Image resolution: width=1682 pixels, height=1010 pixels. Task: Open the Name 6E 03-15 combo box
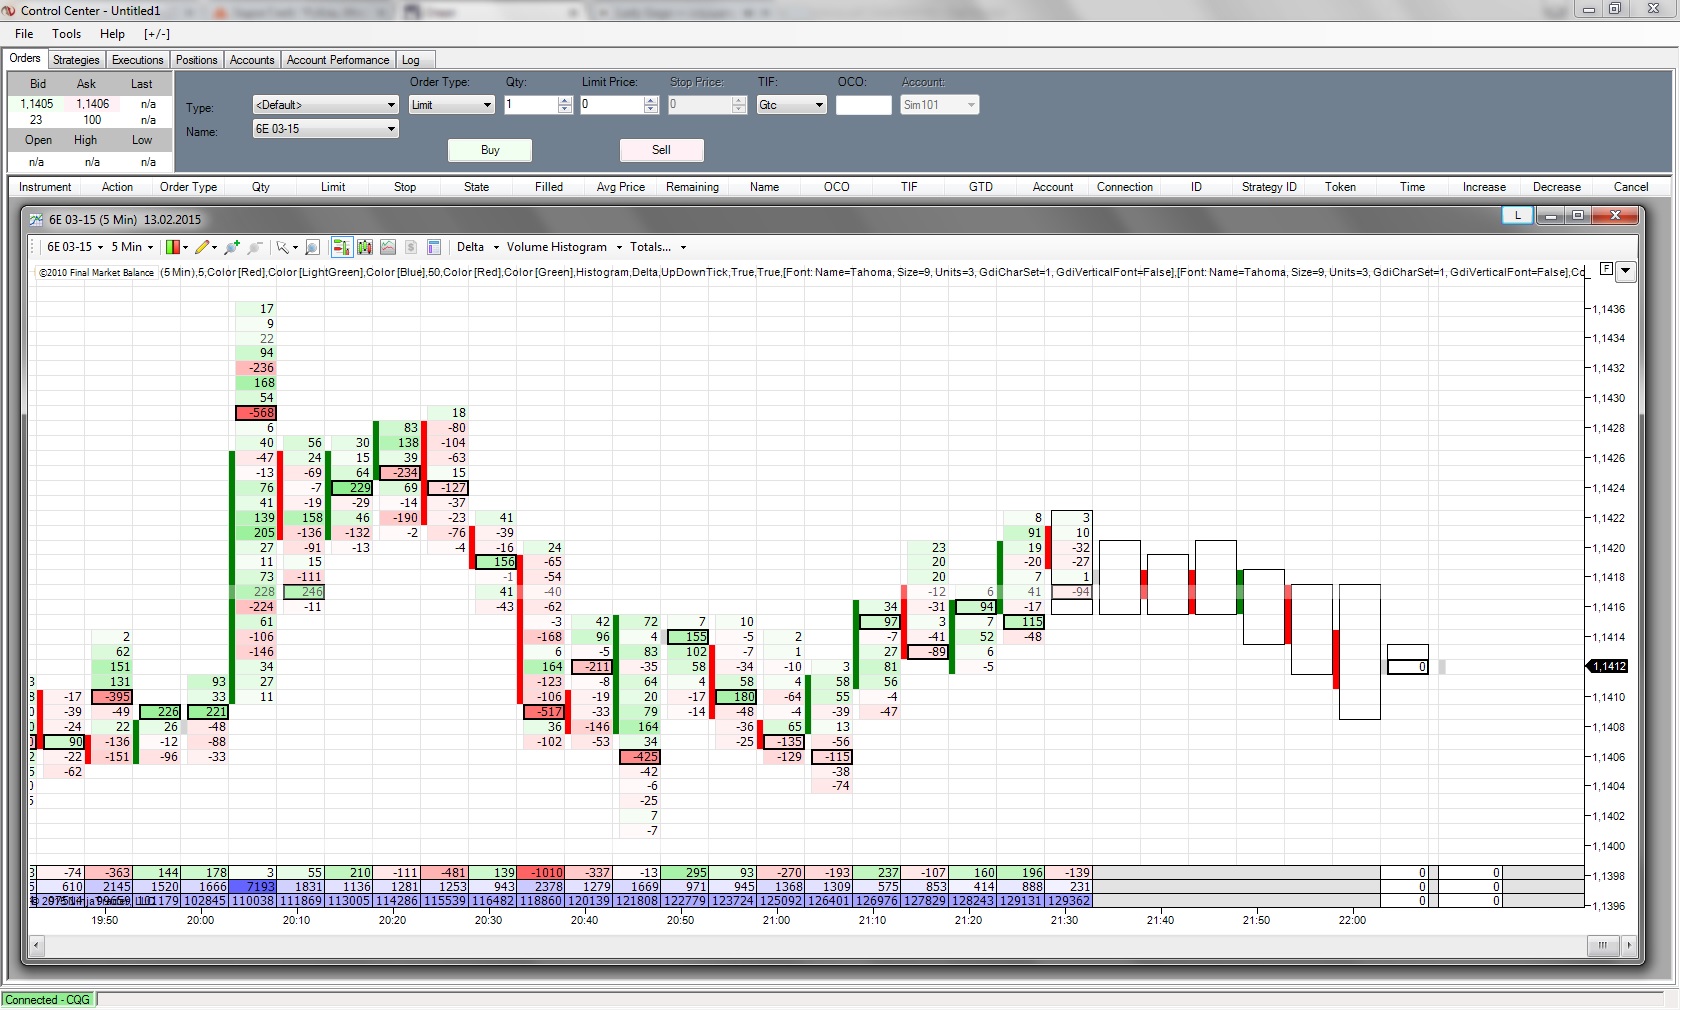(x=325, y=129)
